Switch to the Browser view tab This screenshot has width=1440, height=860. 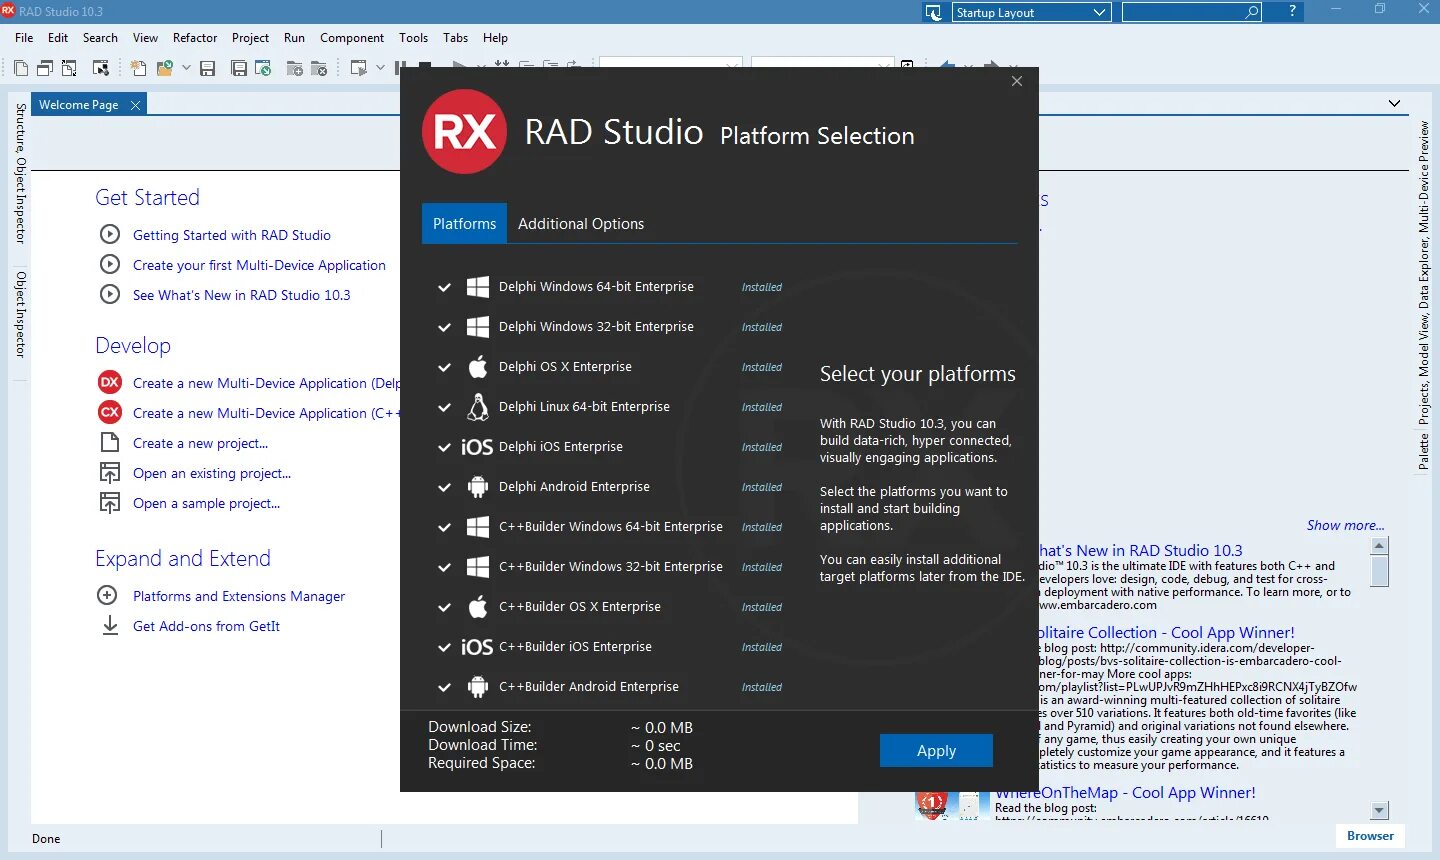1370,836
